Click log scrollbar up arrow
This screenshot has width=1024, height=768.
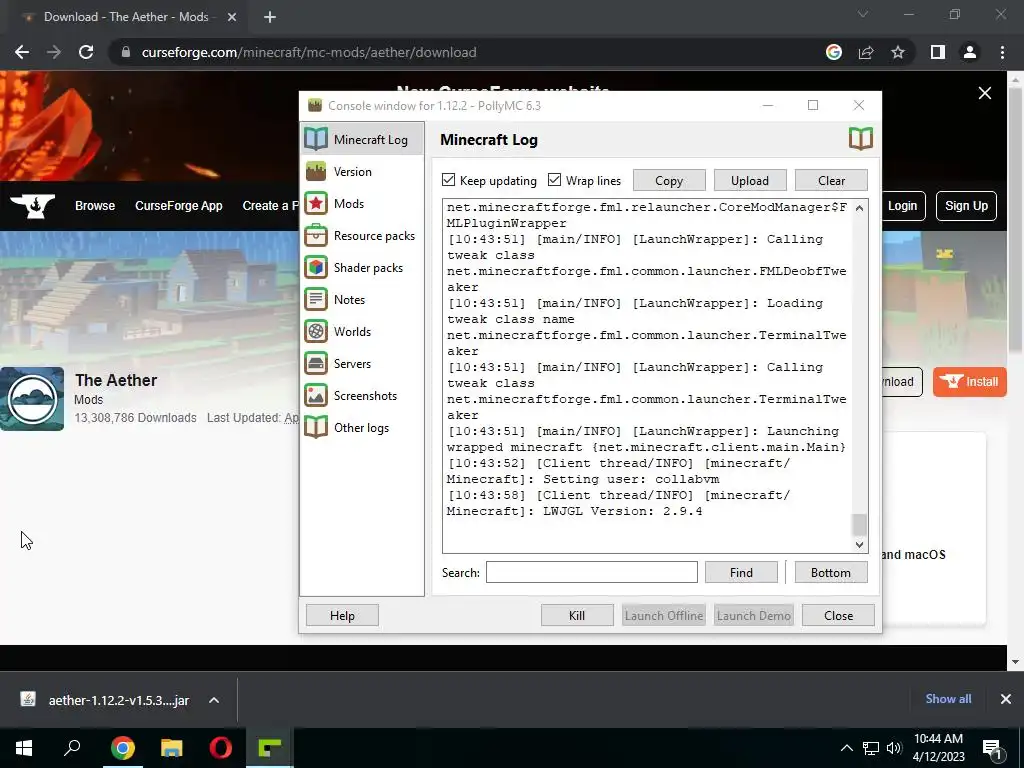click(x=859, y=208)
